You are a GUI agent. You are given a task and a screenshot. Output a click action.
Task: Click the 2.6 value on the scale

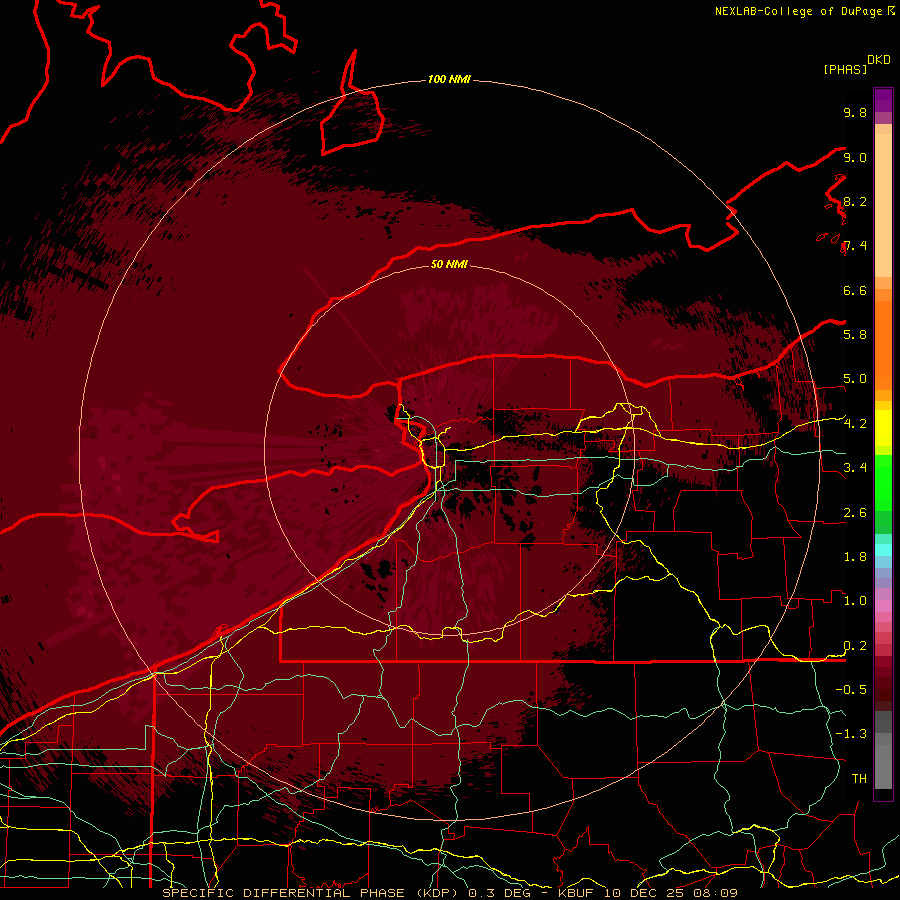pyautogui.click(x=855, y=512)
